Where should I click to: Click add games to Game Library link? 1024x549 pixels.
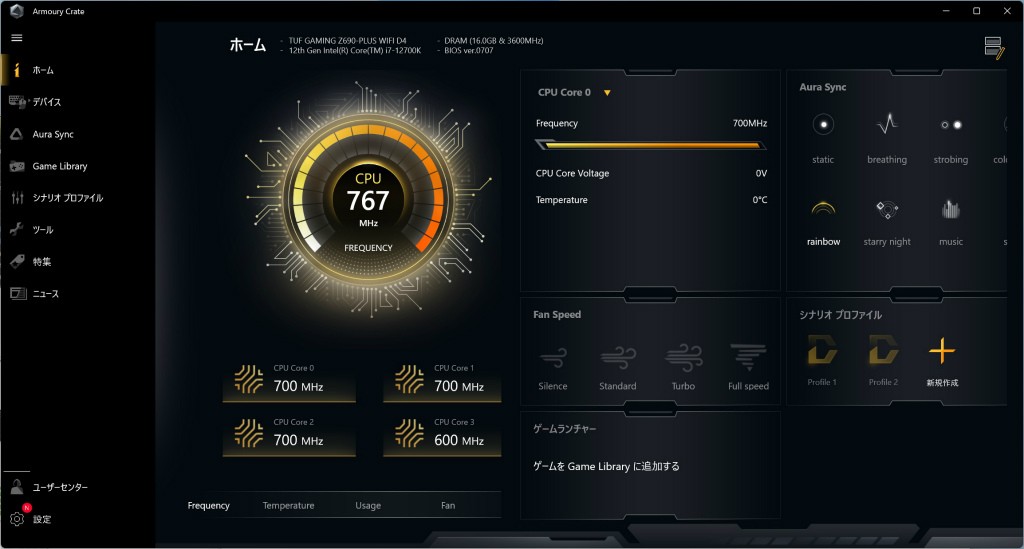click(606, 466)
